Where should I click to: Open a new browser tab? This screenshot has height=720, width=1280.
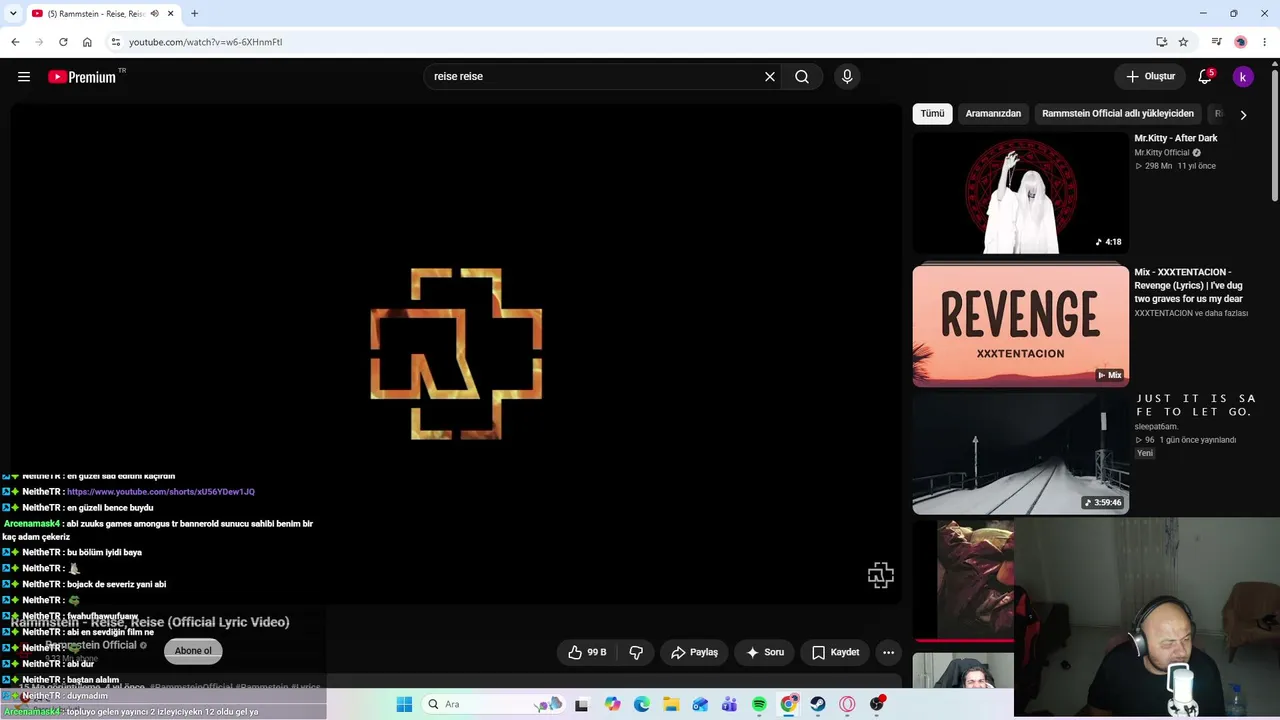(x=194, y=14)
